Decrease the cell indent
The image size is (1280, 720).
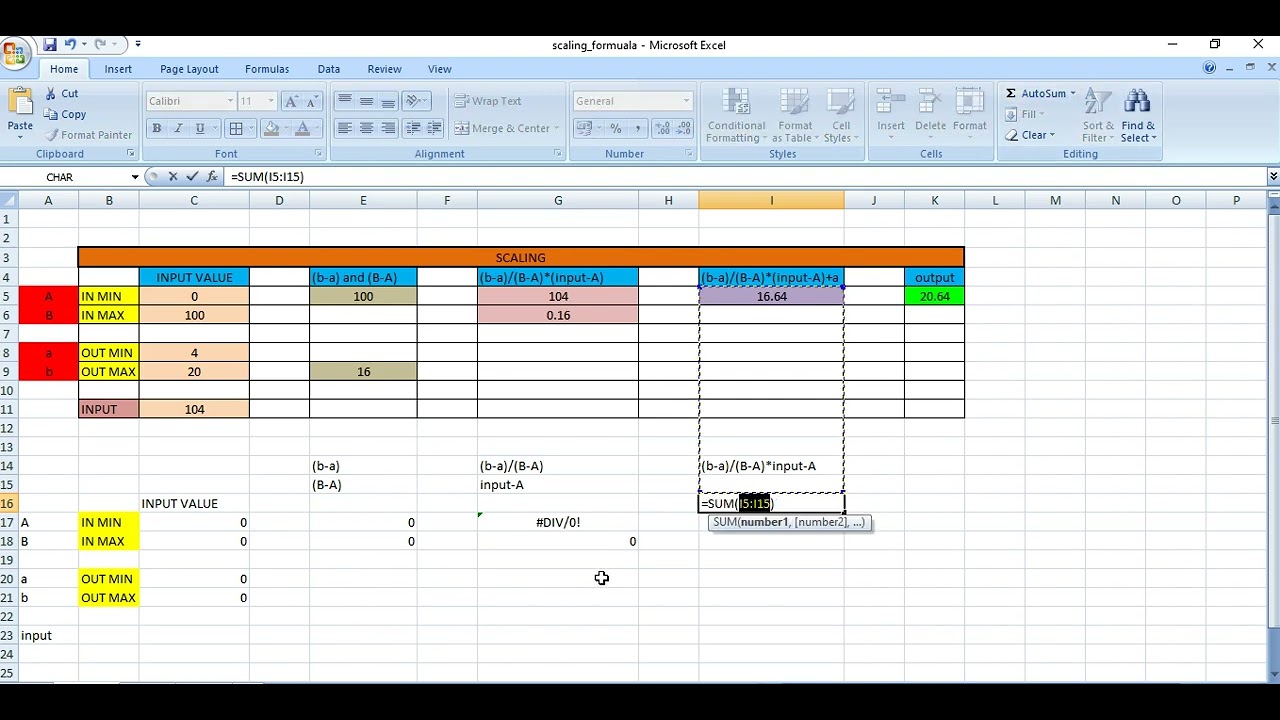tap(415, 128)
